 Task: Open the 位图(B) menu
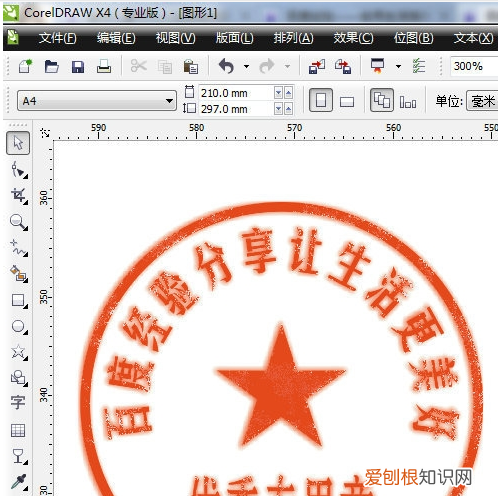pyautogui.click(x=414, y=38)
